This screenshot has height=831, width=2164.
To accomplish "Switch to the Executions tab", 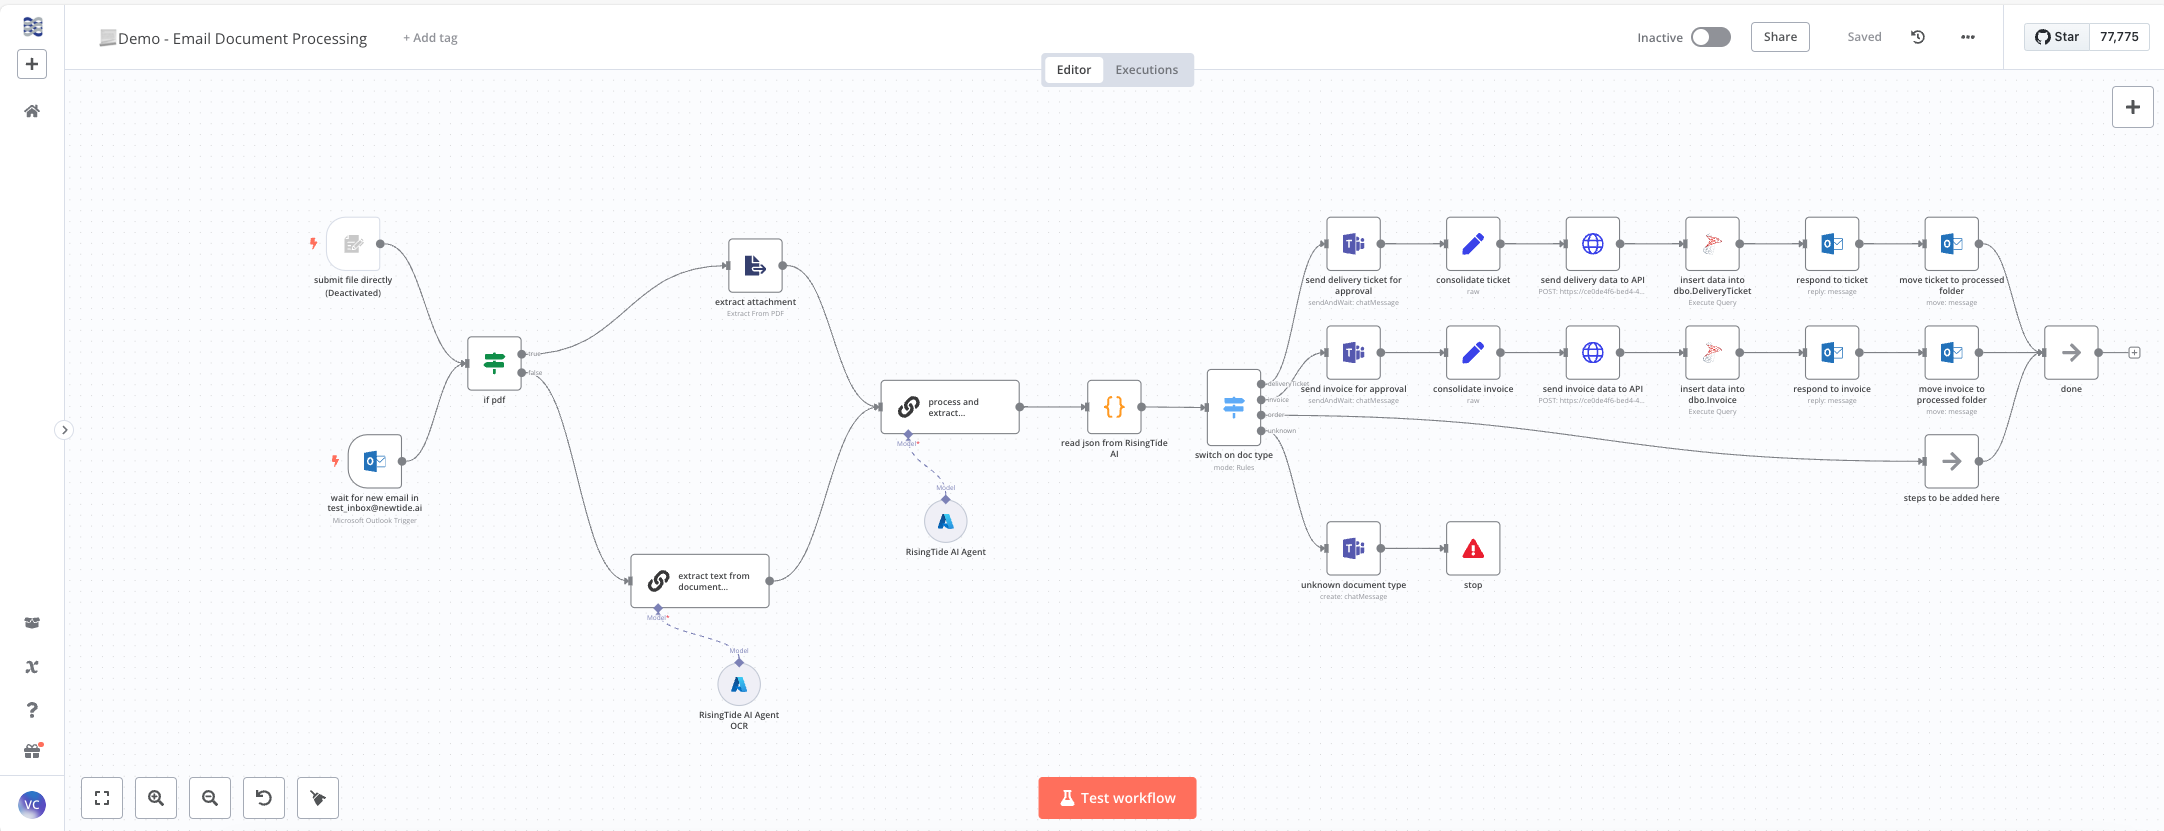I will (x=1146, y=70).
